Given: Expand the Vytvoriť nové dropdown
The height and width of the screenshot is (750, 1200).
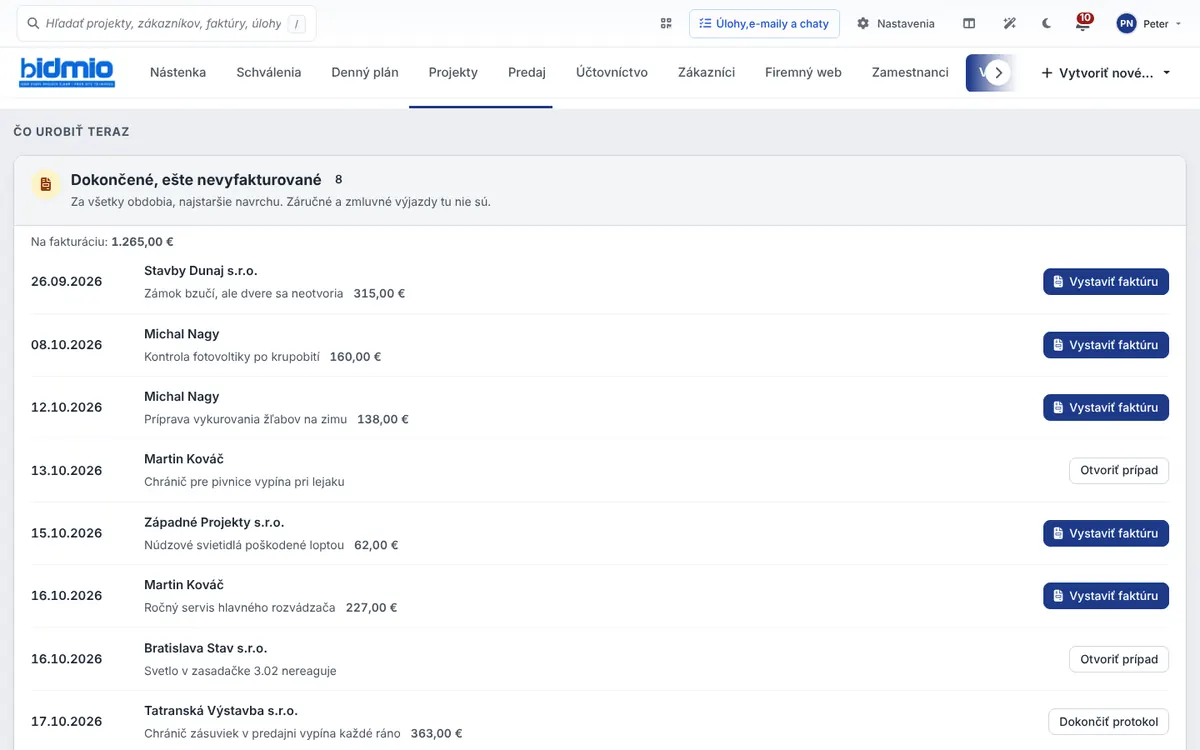Looking at the screenshot, I should 1106,73.
